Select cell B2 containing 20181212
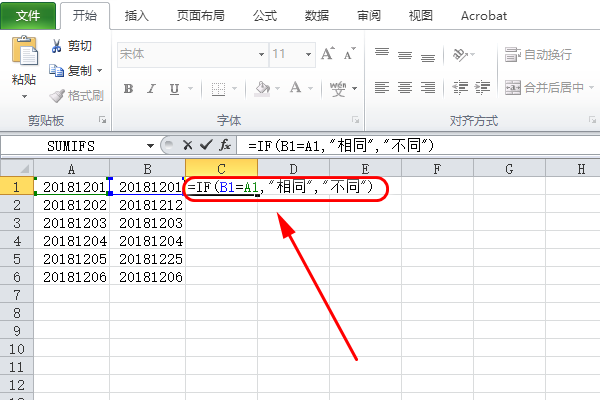600x400 pixels. (x=147, y=205)
